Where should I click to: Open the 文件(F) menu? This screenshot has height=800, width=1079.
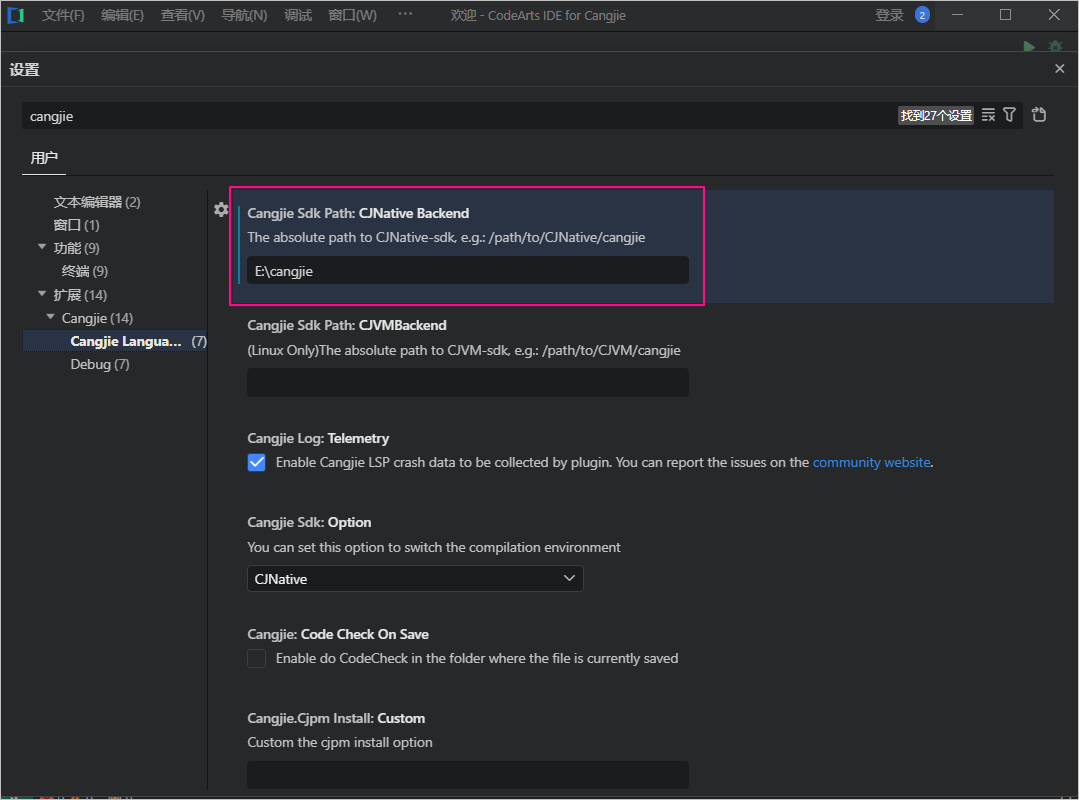coord(63,15)
